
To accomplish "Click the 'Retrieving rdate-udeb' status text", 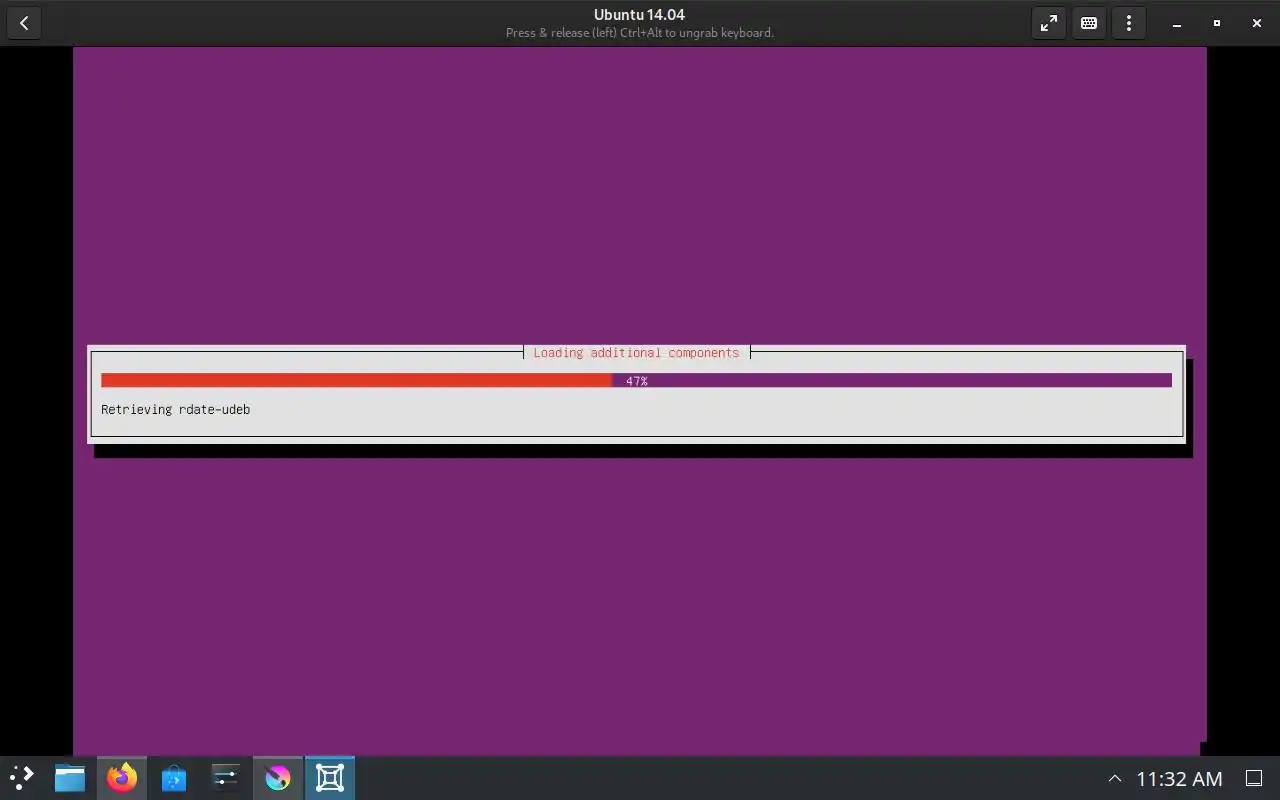I will click(175, 409).
